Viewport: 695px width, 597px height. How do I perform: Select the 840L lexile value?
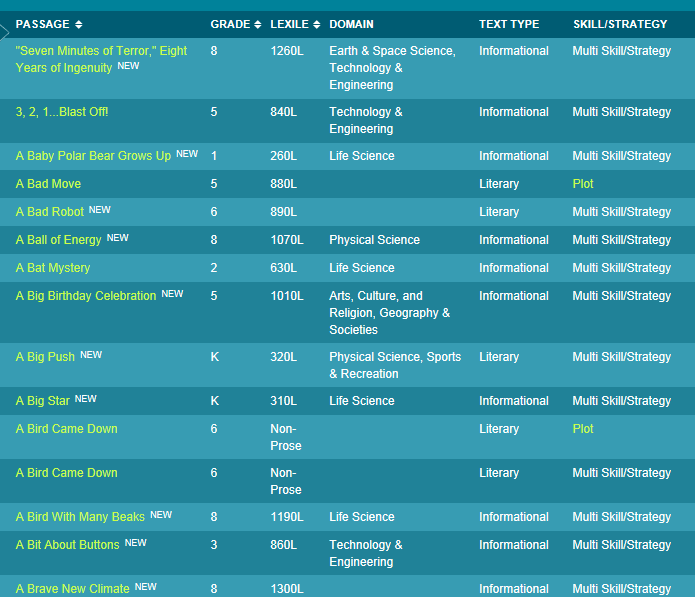[x=284, y=112]
